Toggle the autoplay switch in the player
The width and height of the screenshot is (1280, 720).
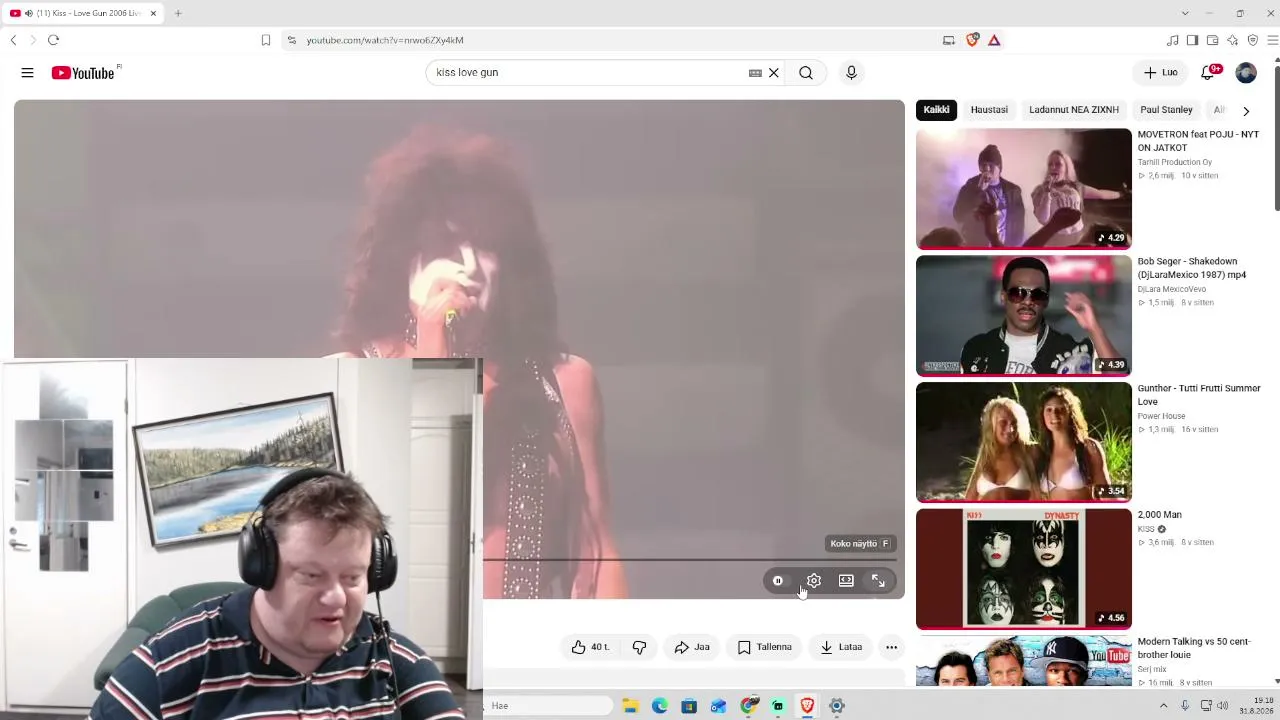778,581
